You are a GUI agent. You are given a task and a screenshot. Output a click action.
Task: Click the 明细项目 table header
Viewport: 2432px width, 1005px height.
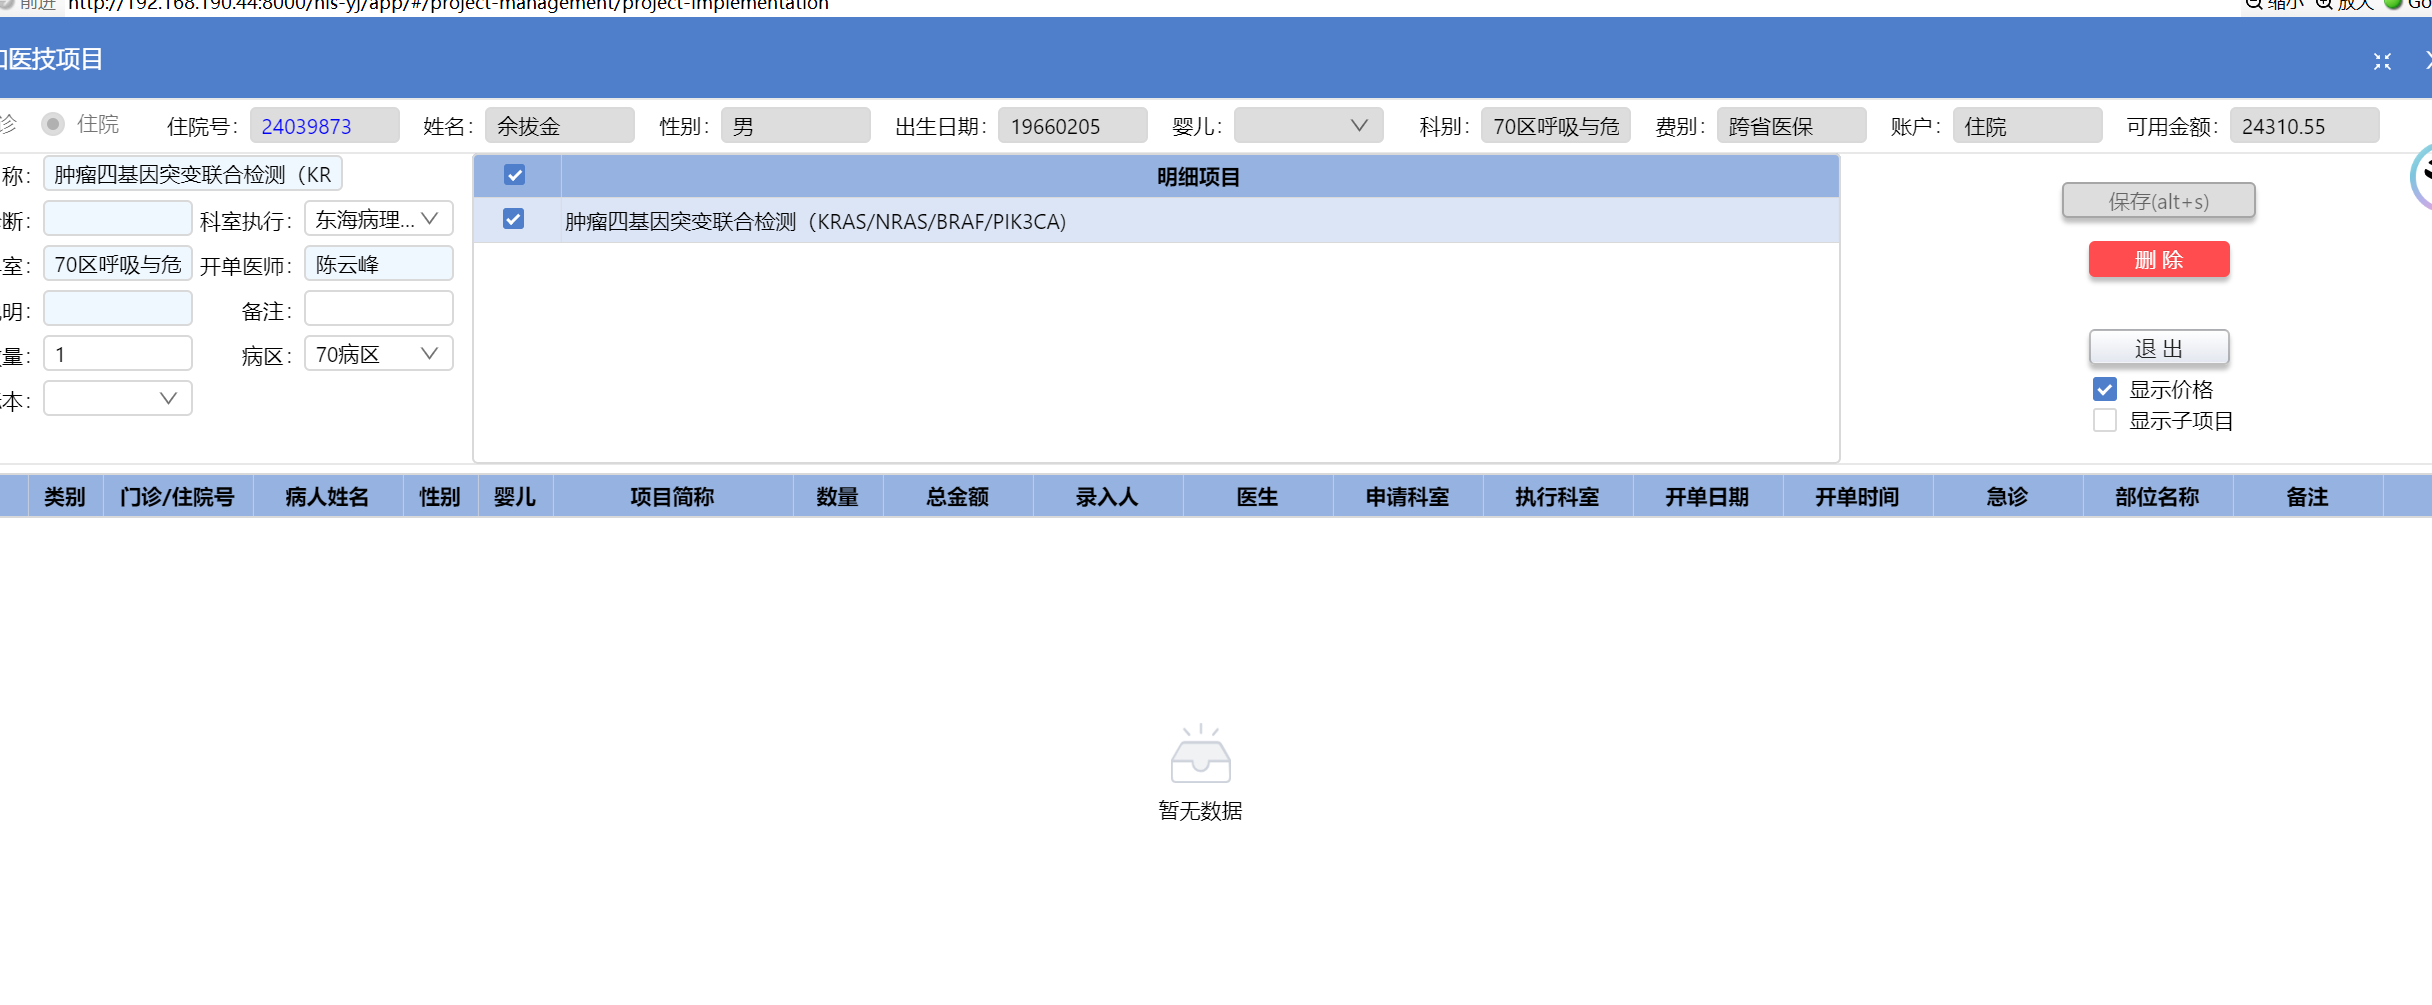pyautogui.click(x=1199, y=177)
